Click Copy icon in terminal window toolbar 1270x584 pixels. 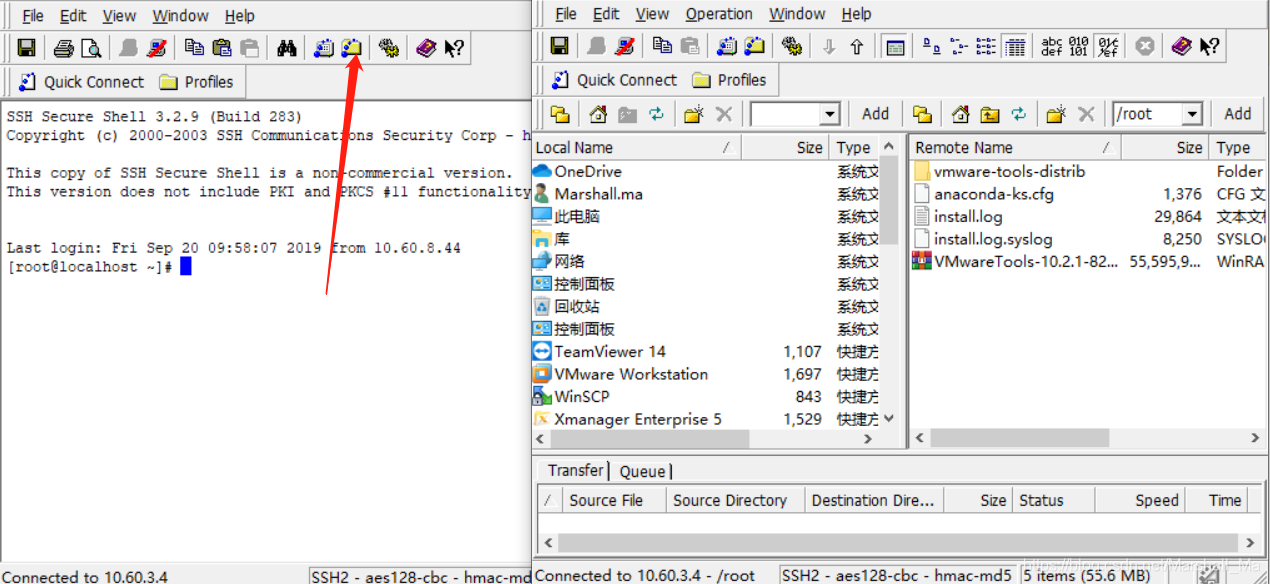[194, 47]
